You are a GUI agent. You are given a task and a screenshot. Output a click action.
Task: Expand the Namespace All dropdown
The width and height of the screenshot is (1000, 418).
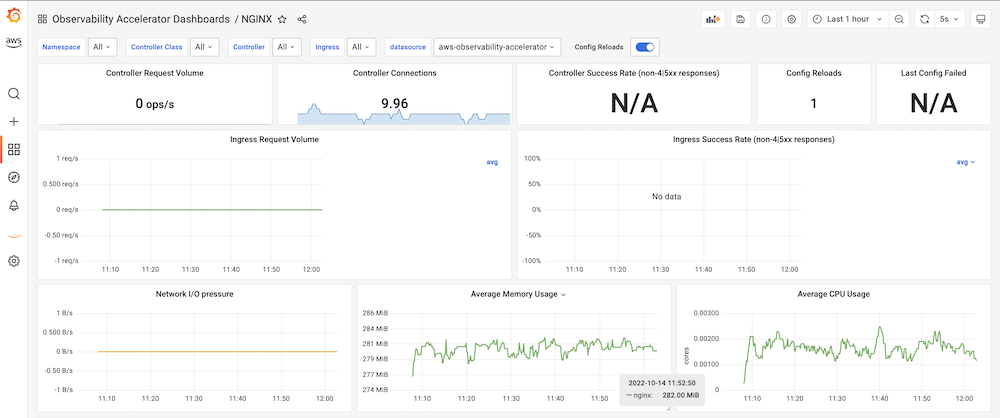tap(102, 47)
